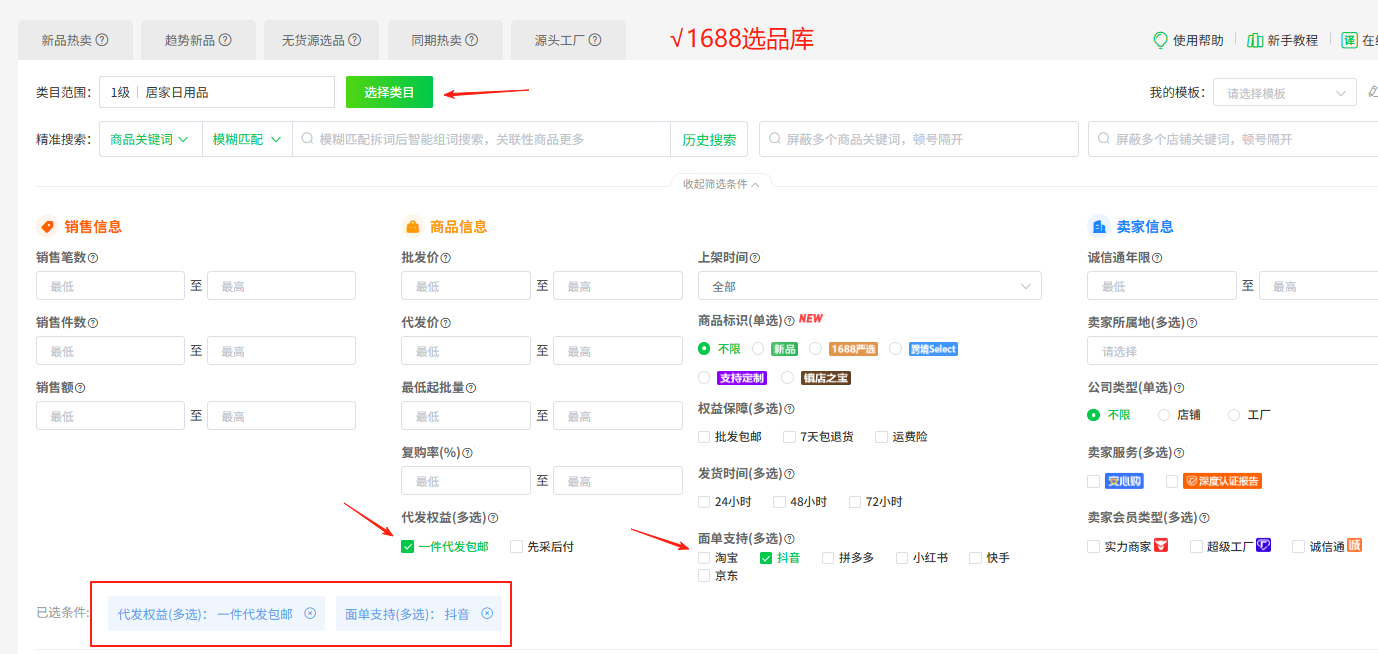The image size is (1378, 654).
Task: Click the green 选择类目 button
Action: tap(388, 91)
